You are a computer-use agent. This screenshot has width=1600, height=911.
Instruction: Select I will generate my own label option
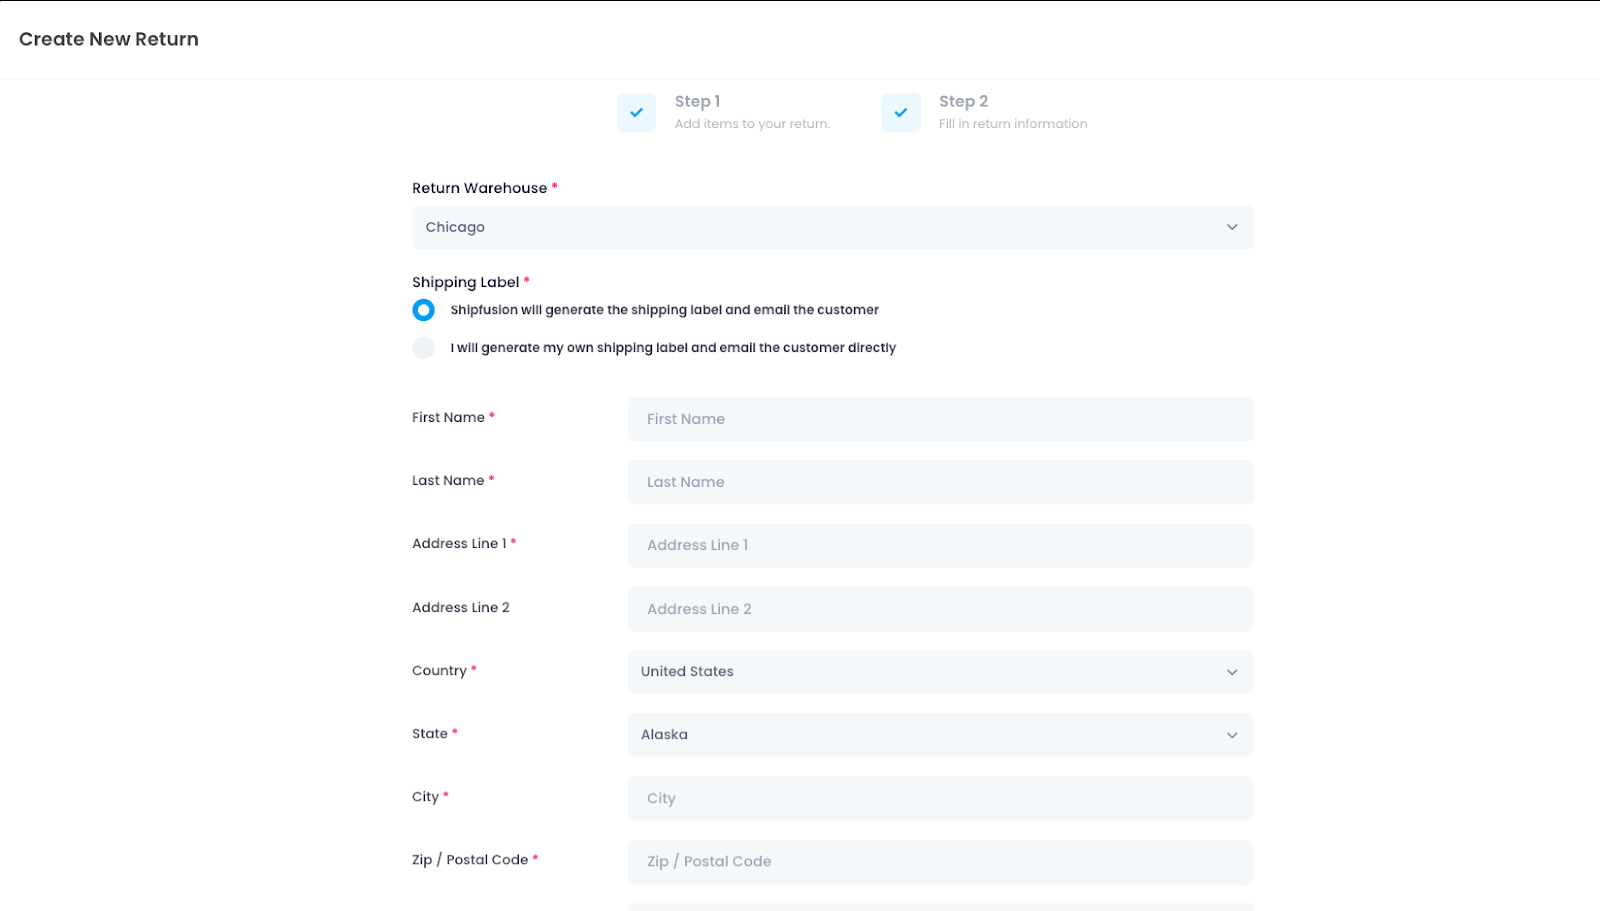424,348
